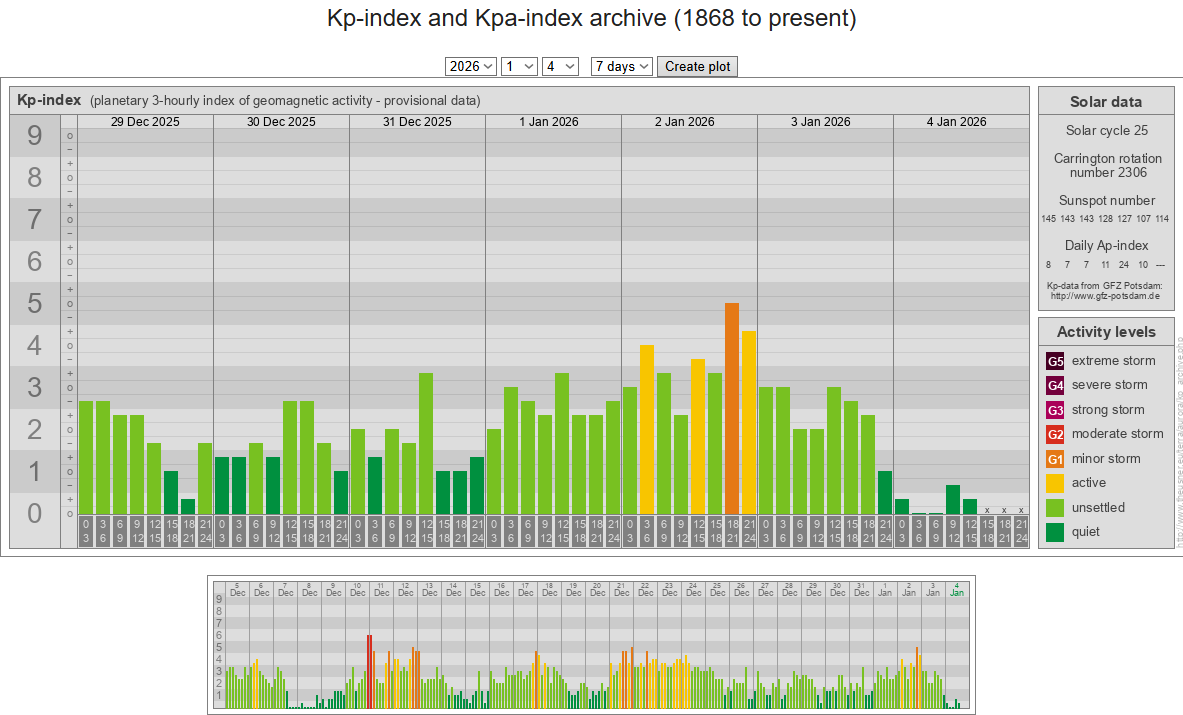
Task: Click the G1 minor storm legend badge
Action: [x=1055, y=459]
